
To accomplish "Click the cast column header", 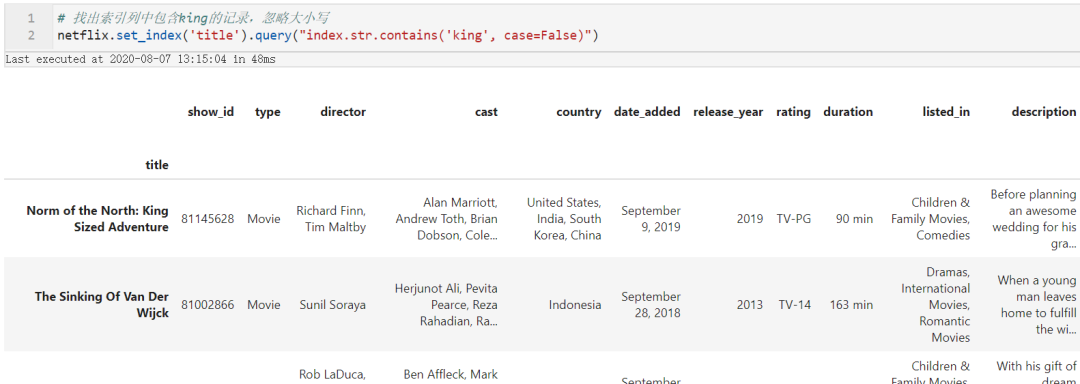I will tap(486, 111).
